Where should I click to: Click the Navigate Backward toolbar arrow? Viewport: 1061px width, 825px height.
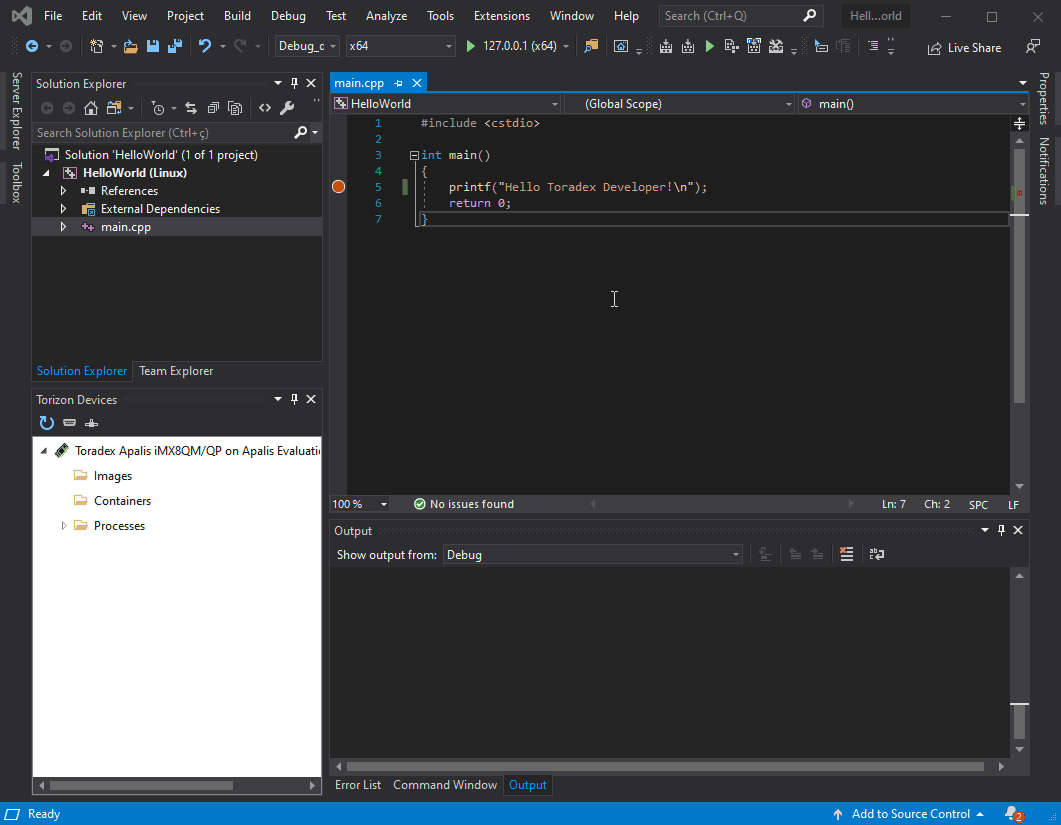tap(32, 46)
